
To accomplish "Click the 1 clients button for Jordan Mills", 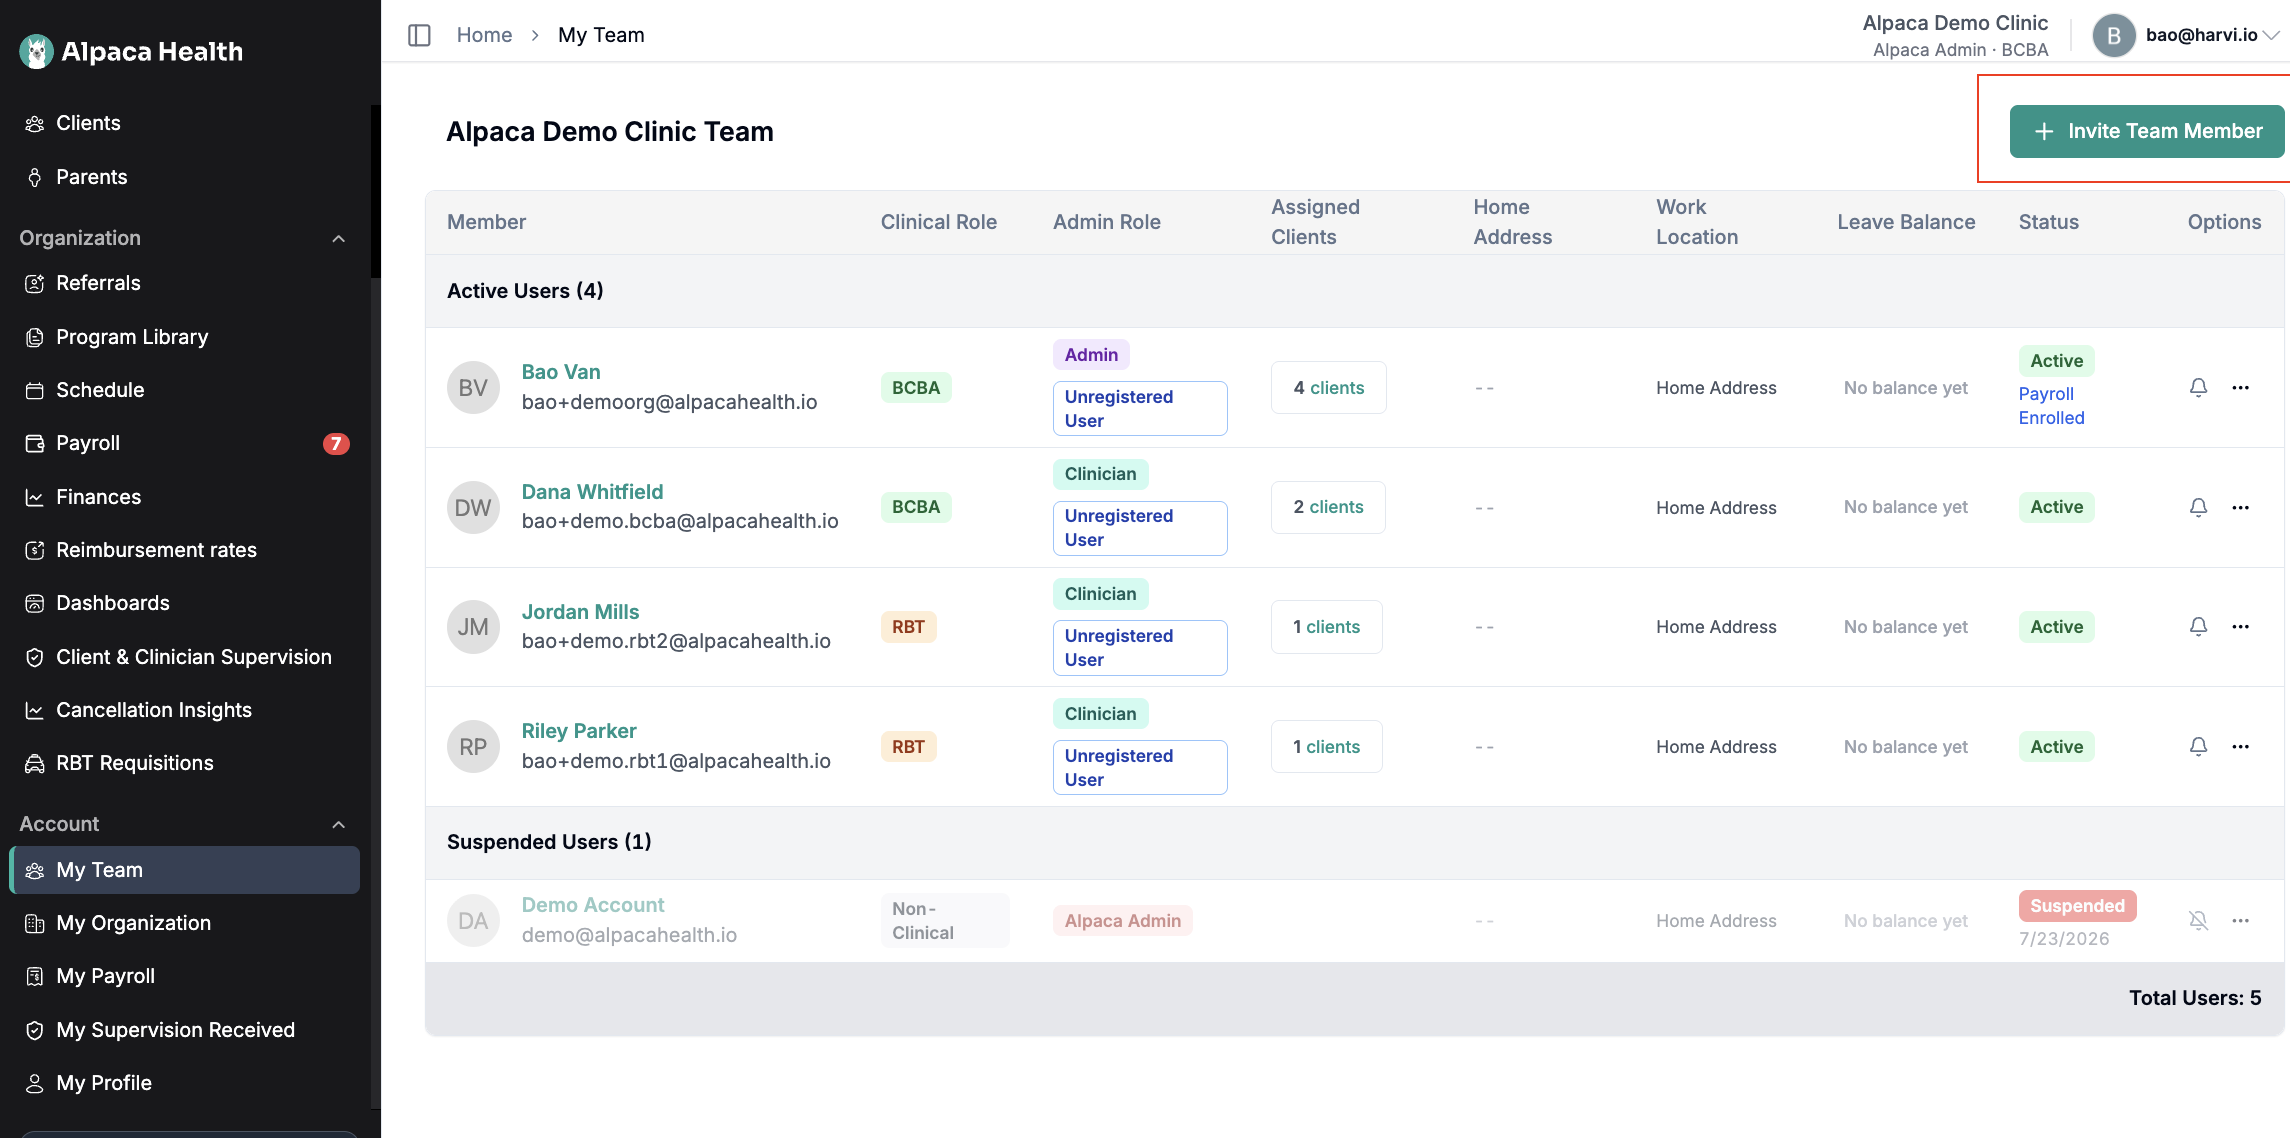I will tap(1326, 627).
